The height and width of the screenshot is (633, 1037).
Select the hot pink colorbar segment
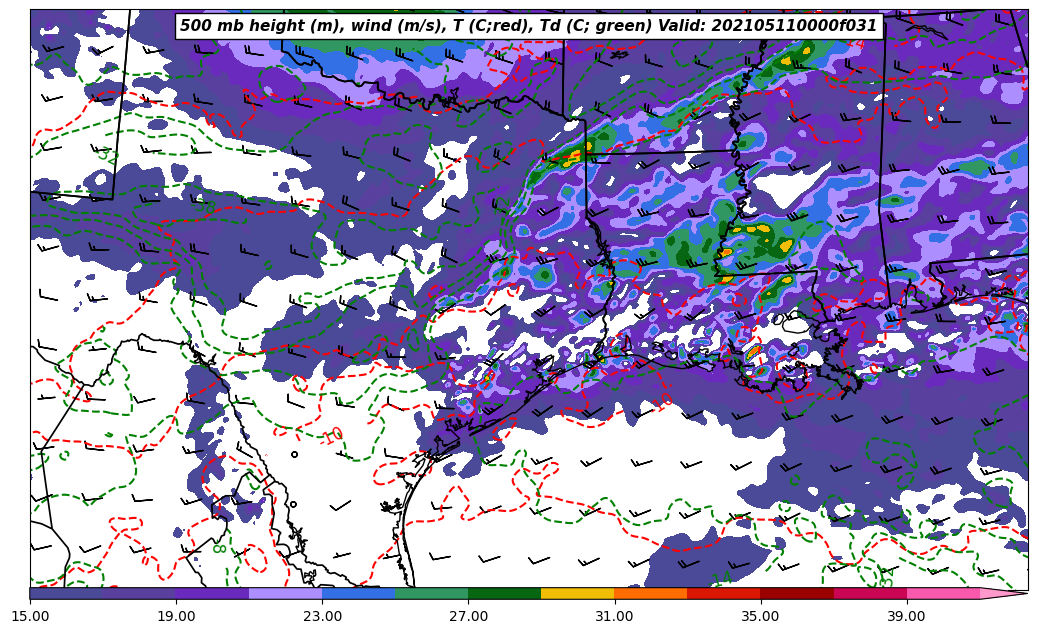tap(942, 594)
